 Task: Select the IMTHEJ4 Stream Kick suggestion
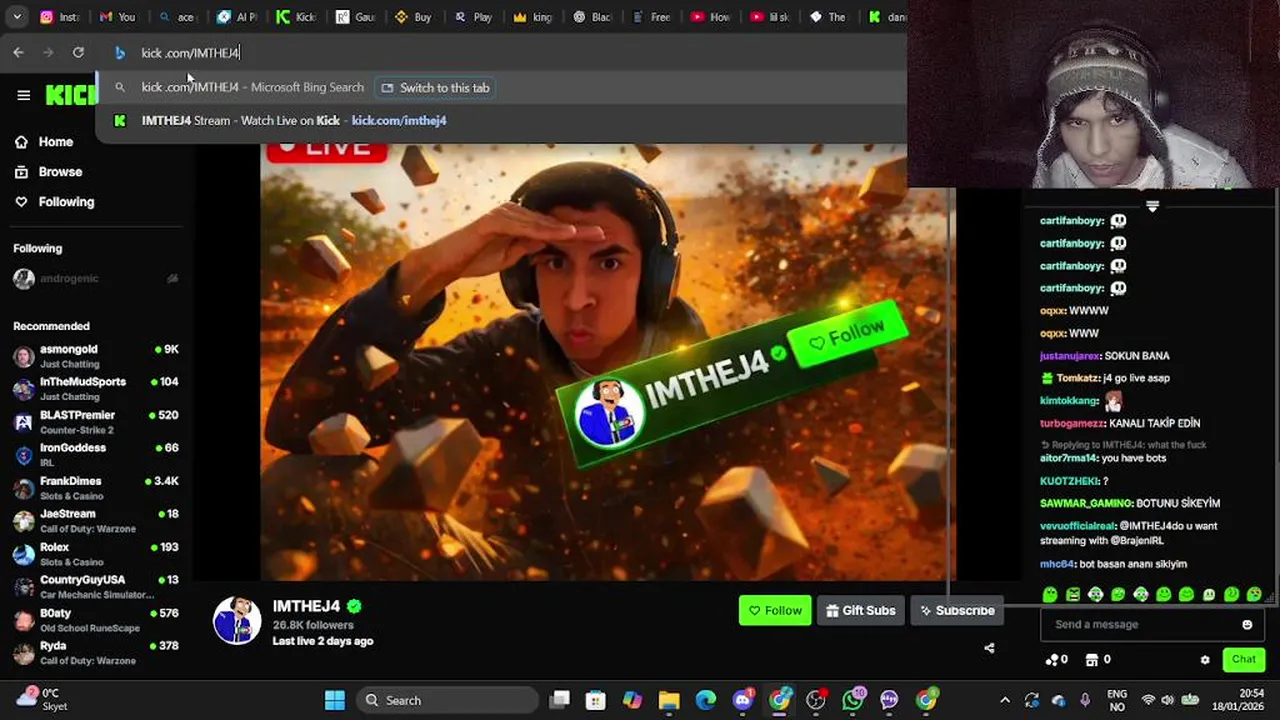pos(500,121)
